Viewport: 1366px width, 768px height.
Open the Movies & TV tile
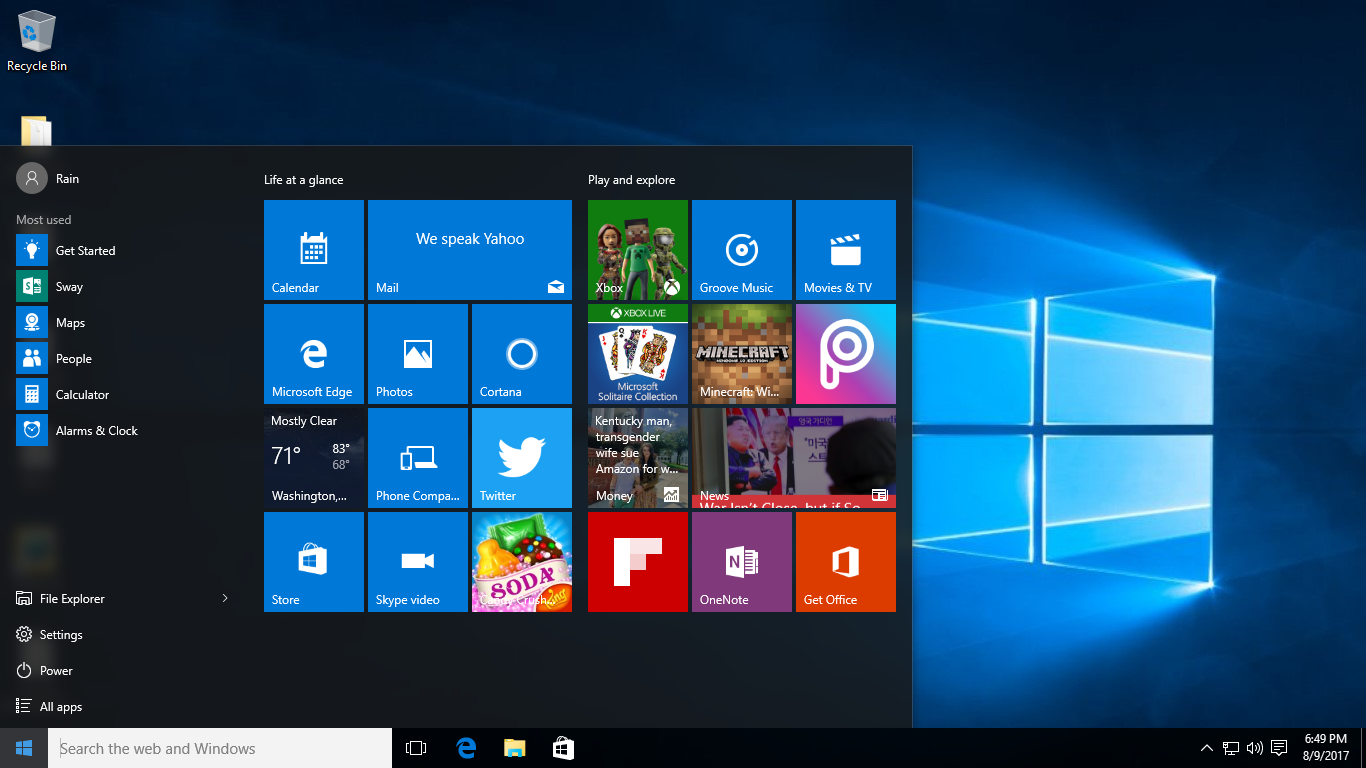846,250
